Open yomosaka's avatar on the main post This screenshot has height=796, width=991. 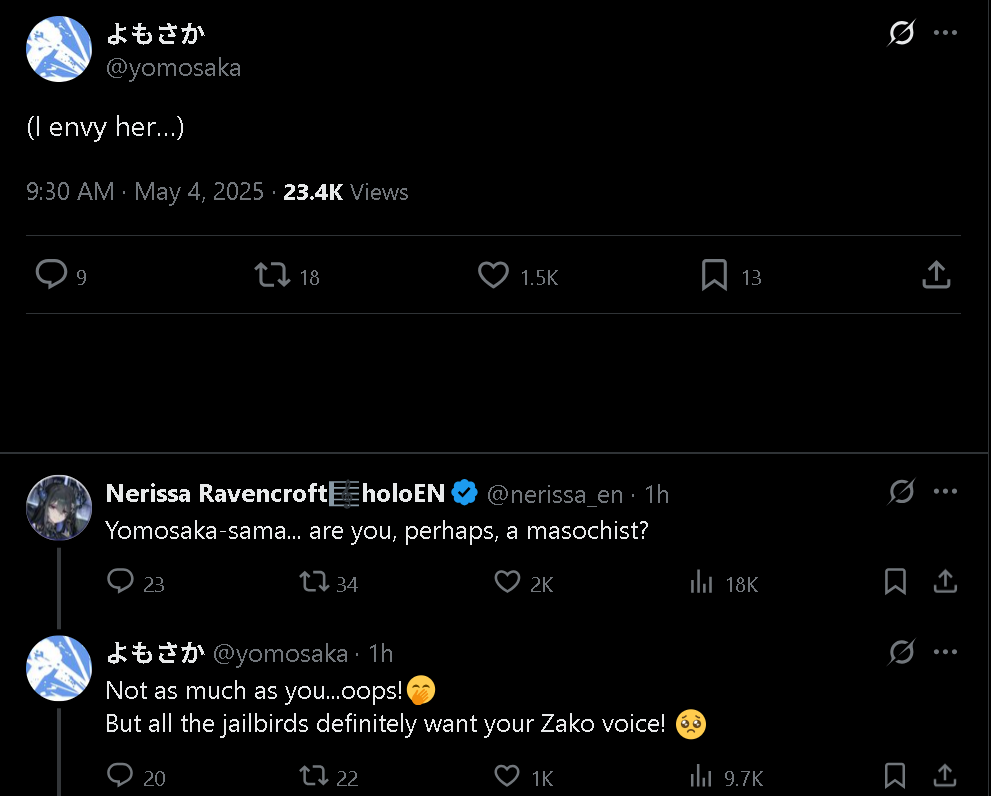click(59, 49)
